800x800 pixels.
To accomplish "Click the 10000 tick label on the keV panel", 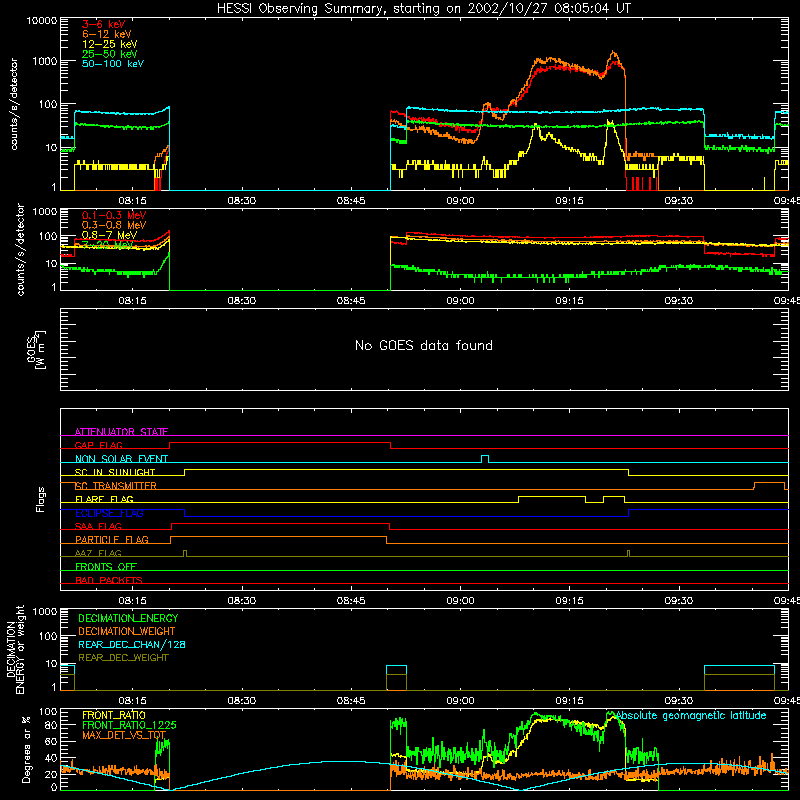I will 42,20.
